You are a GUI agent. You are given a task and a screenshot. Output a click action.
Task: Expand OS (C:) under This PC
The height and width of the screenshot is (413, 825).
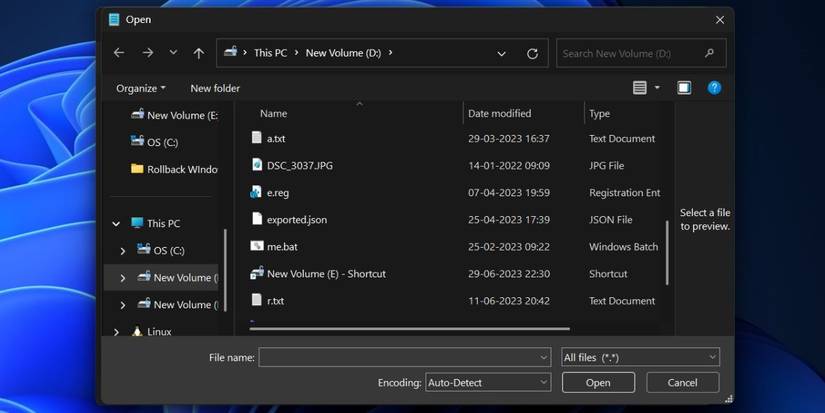(x=123, y=250)
